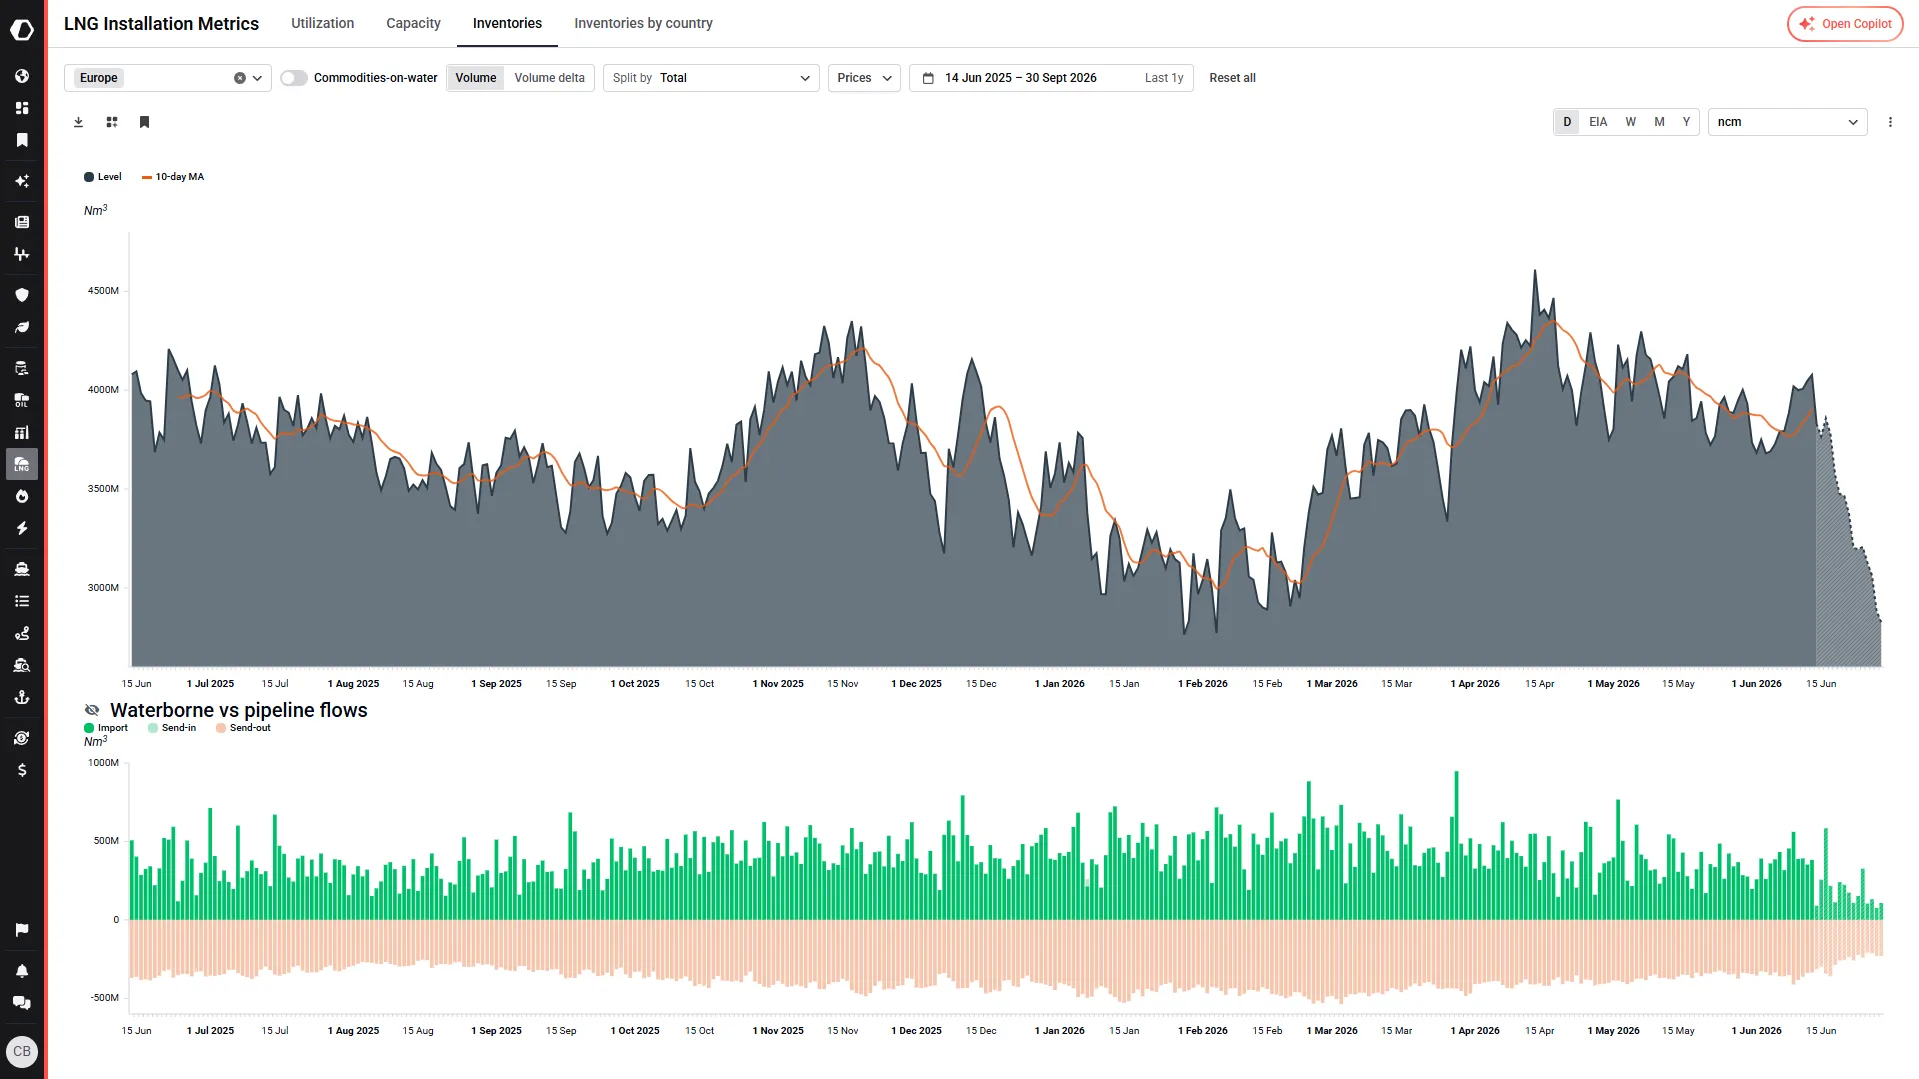Open the chat messages icon in sidebar
Viewport: 1919px width, 1079px height.
tap(22, 1003)
